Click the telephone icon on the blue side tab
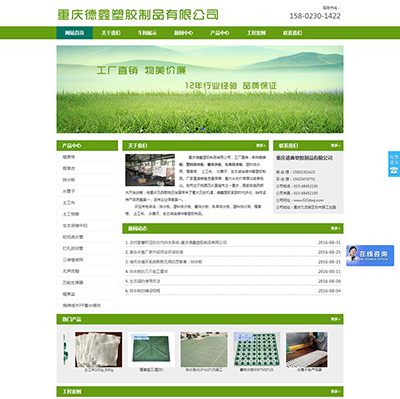The height and width of the screenshot is (399, 400). tap(394, 170)
